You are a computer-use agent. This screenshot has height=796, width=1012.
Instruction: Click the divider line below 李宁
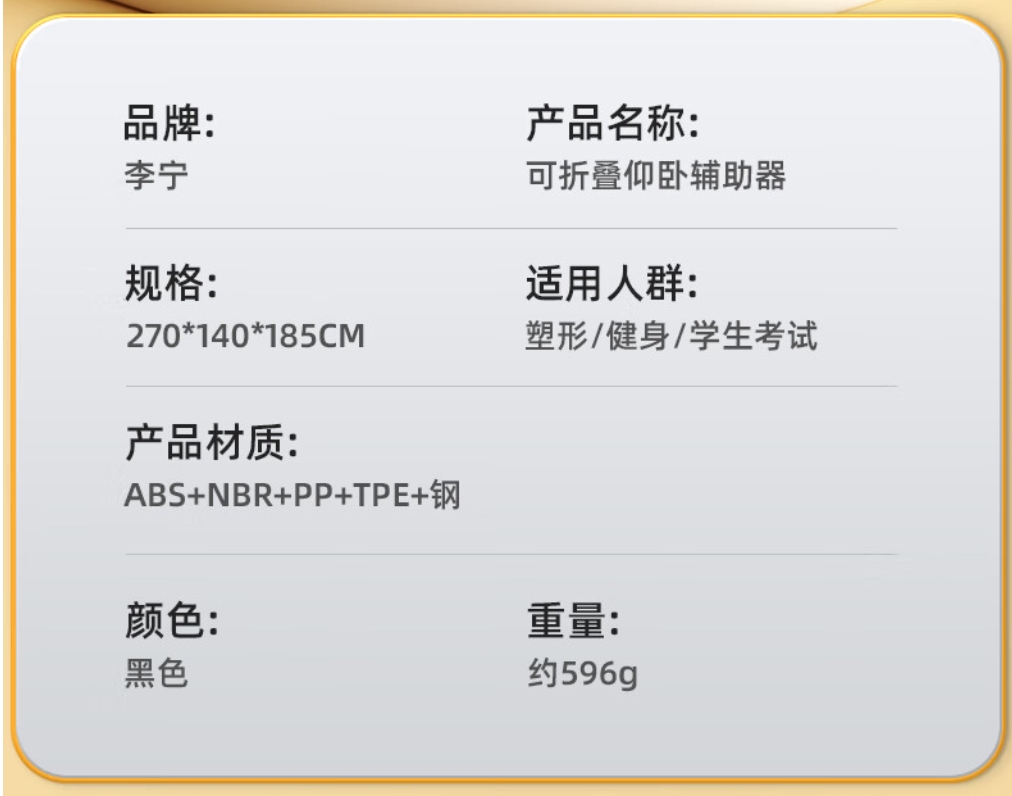coord(511,228)
